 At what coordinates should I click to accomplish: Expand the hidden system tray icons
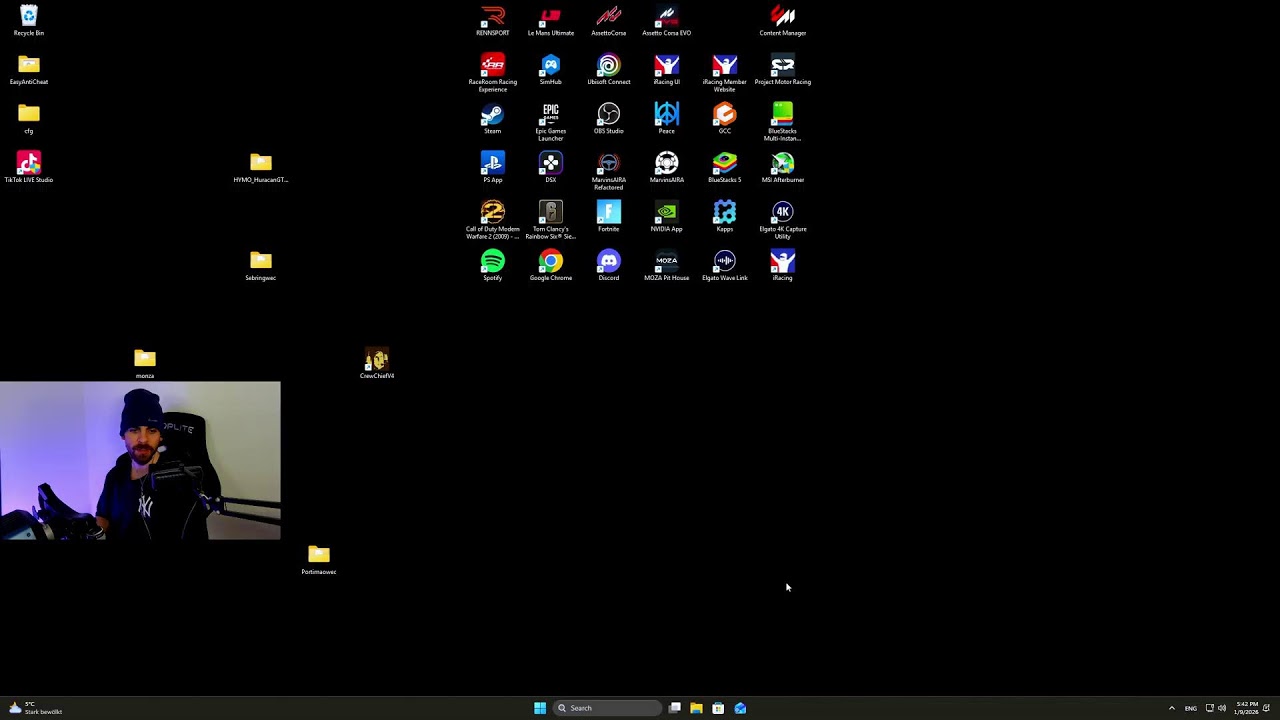(1172, 708)
